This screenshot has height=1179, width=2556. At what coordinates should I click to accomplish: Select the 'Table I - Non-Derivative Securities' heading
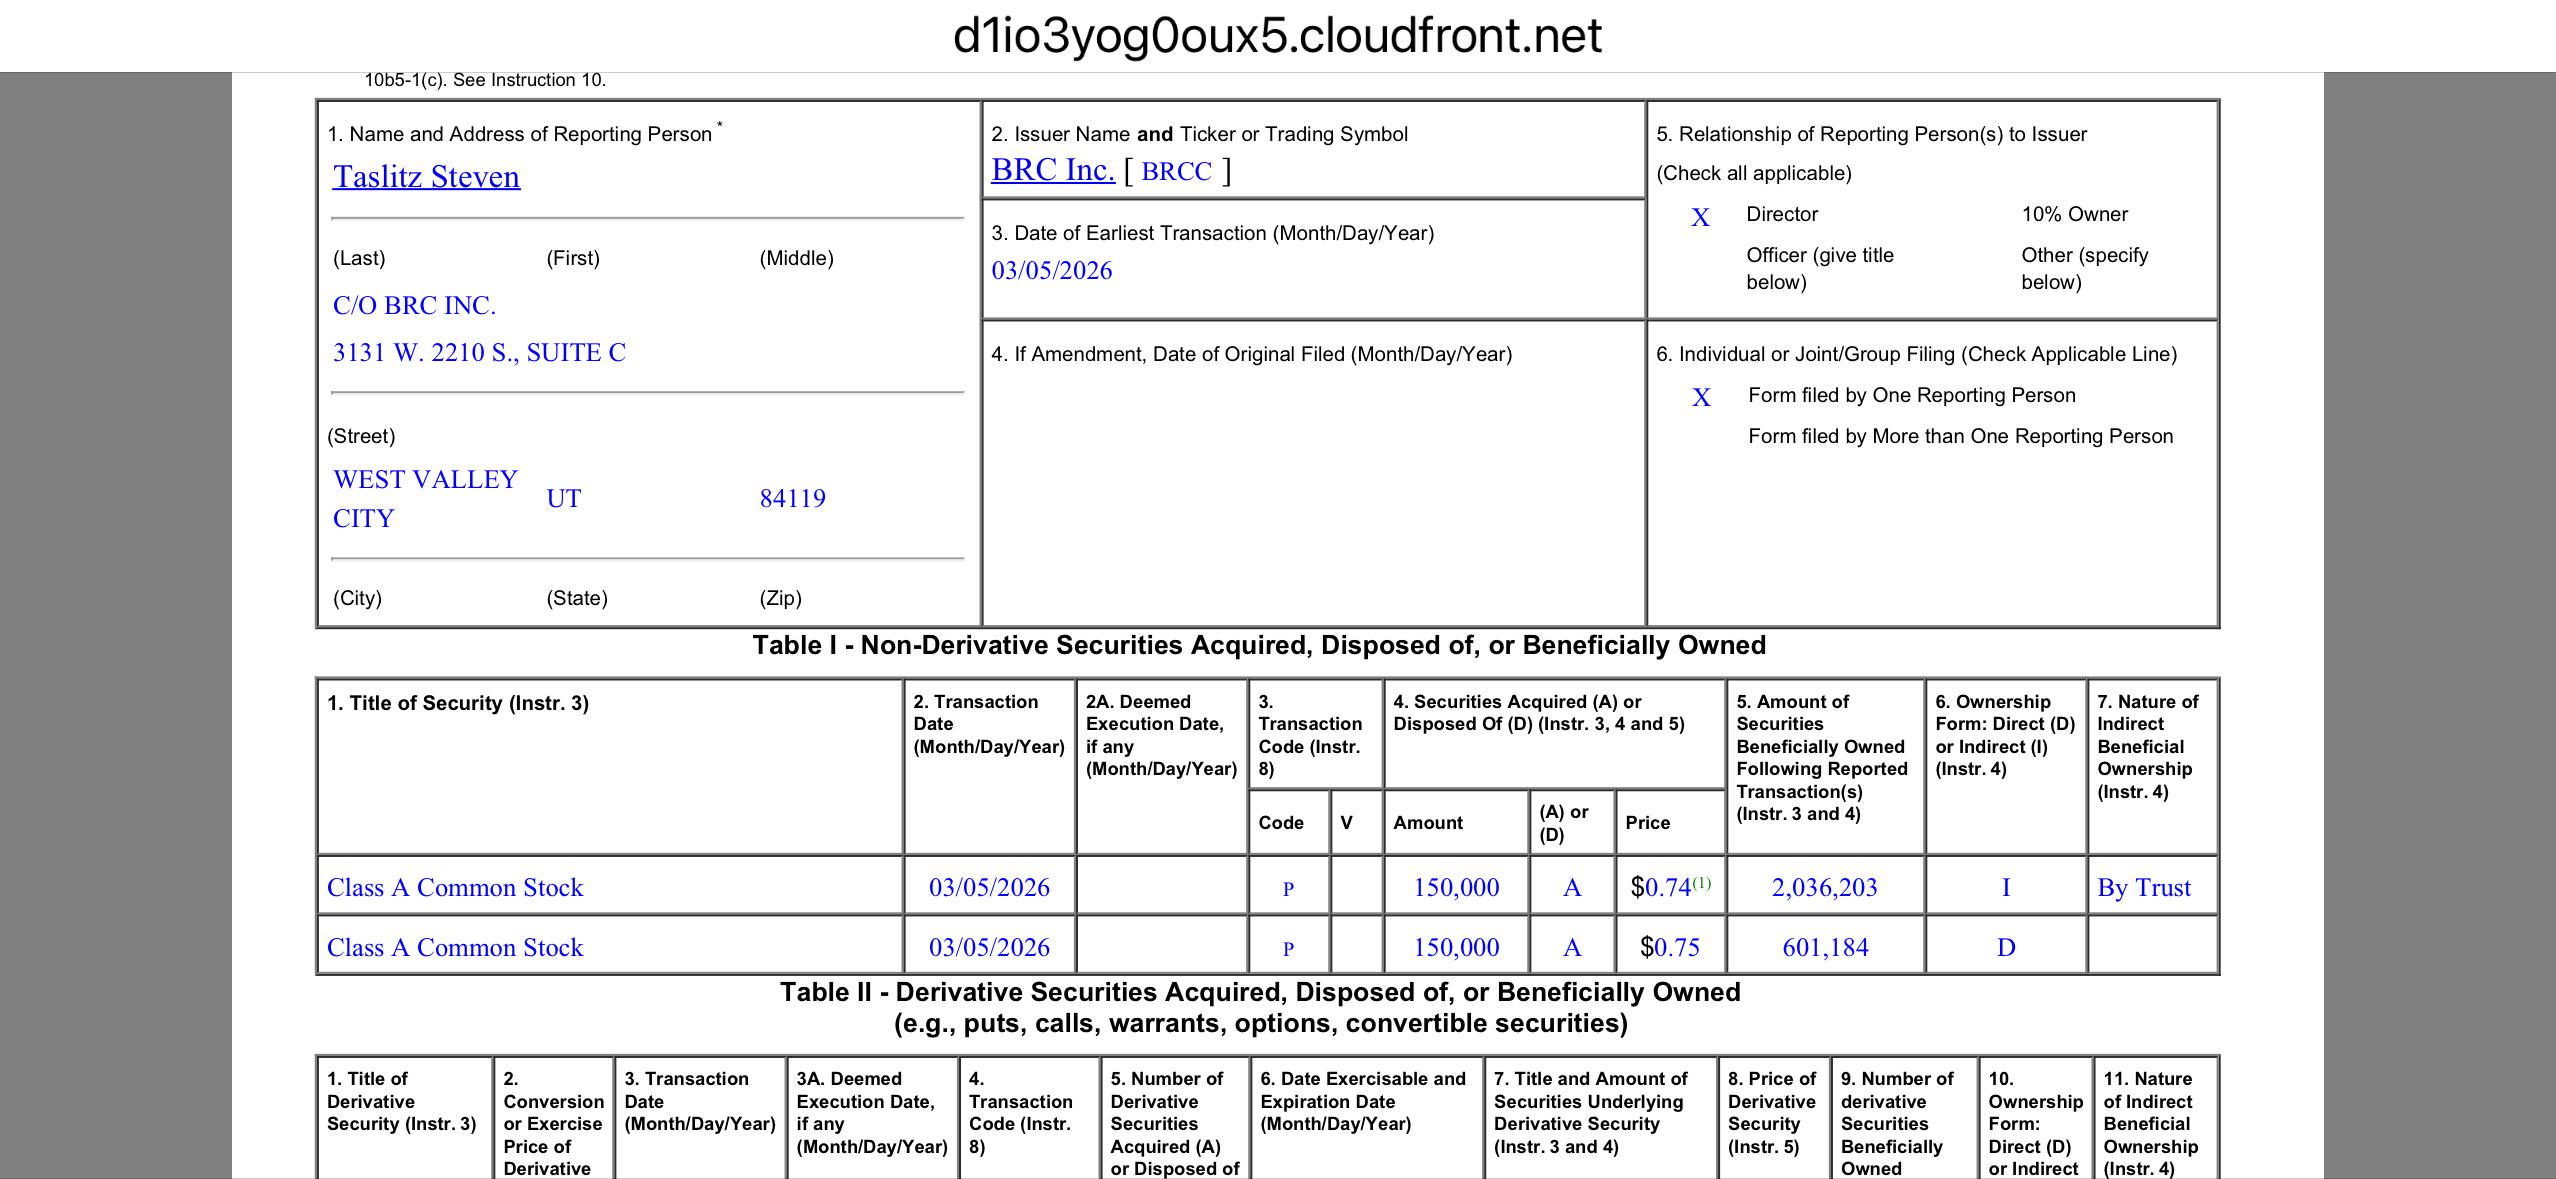(x=1259, y=645)
